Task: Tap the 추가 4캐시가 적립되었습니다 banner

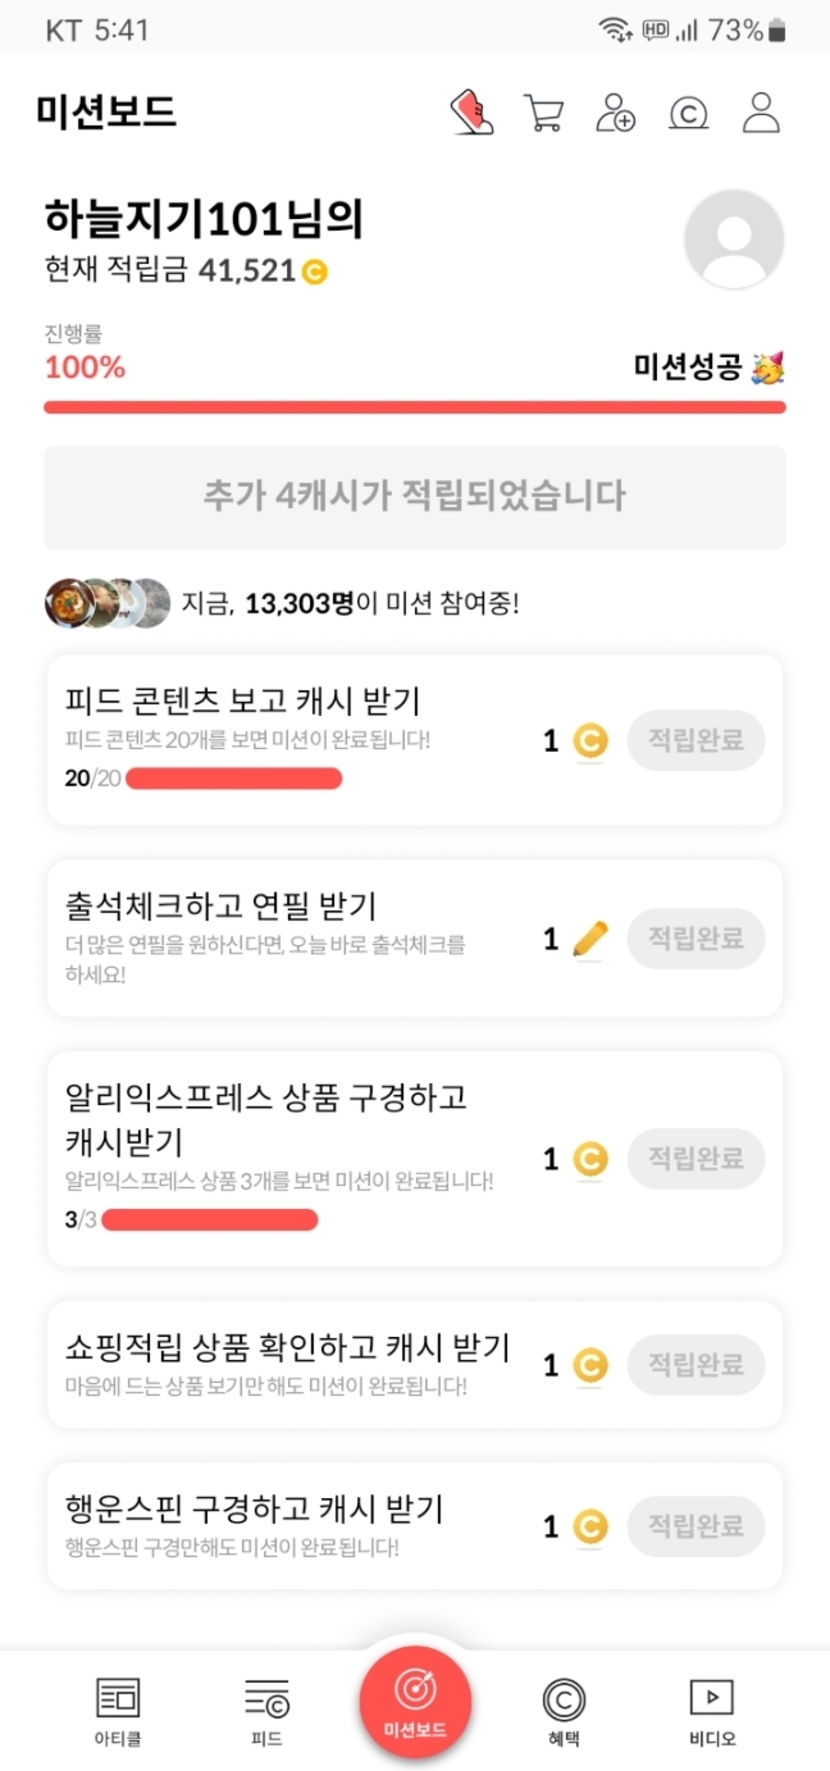Action: pos(414,496)
